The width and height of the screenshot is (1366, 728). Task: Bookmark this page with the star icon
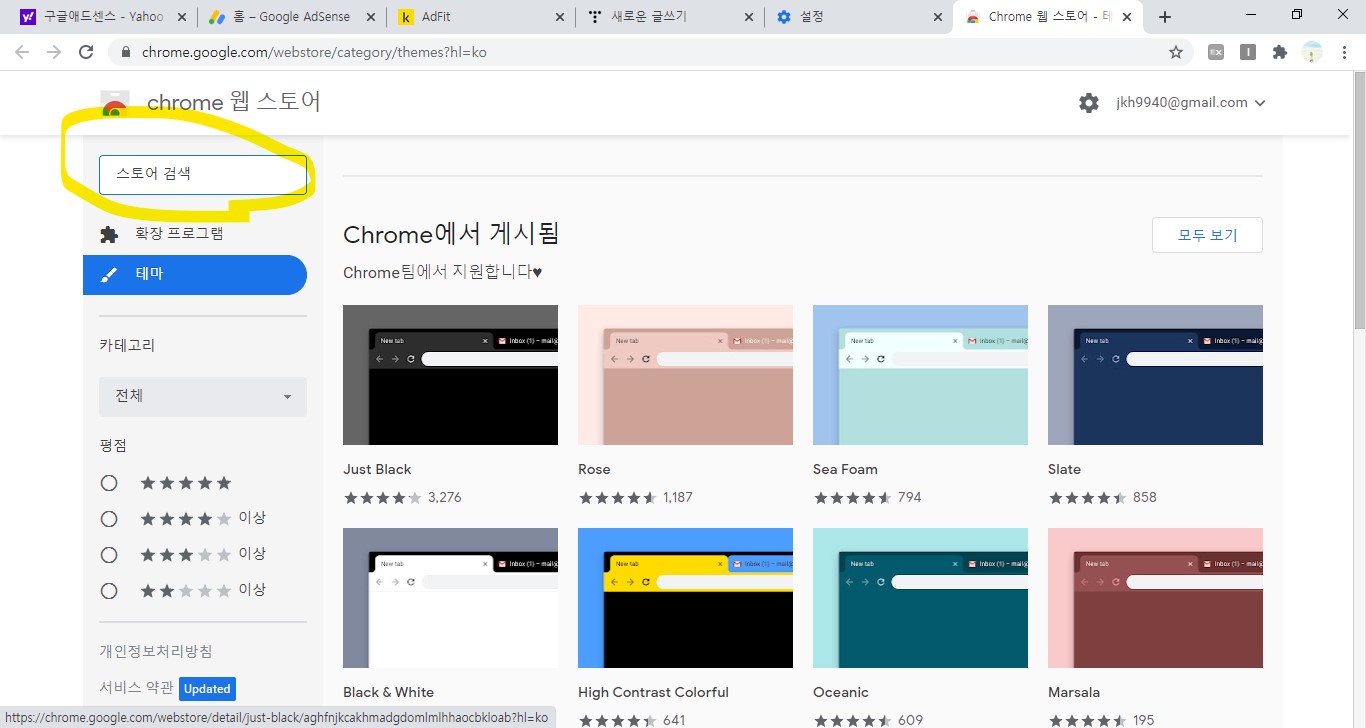(x=1176, y=52)
